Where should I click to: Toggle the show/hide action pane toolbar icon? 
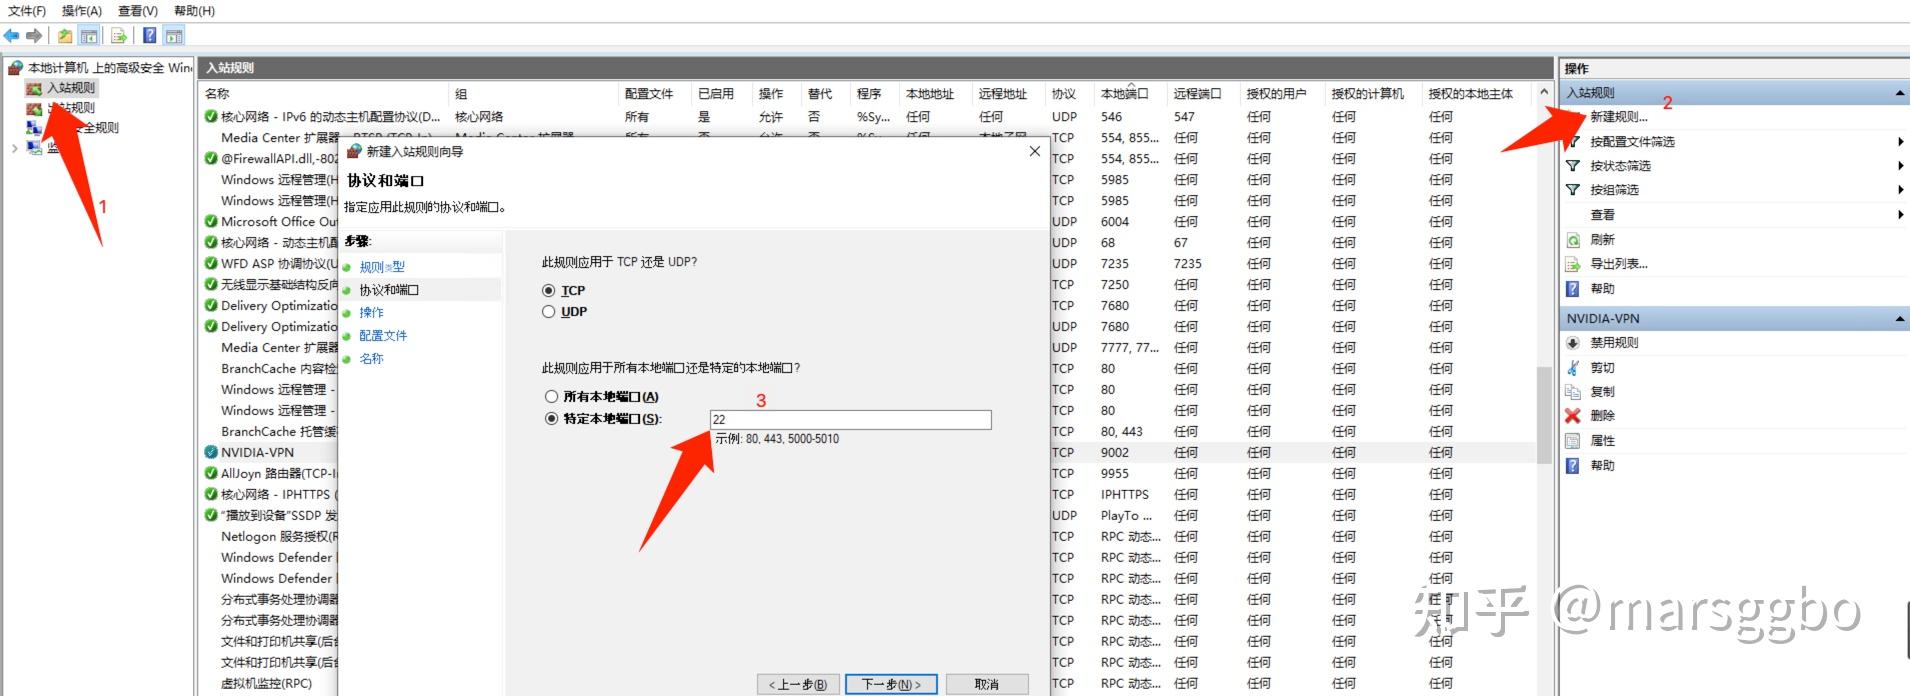[x=174, y=36]
